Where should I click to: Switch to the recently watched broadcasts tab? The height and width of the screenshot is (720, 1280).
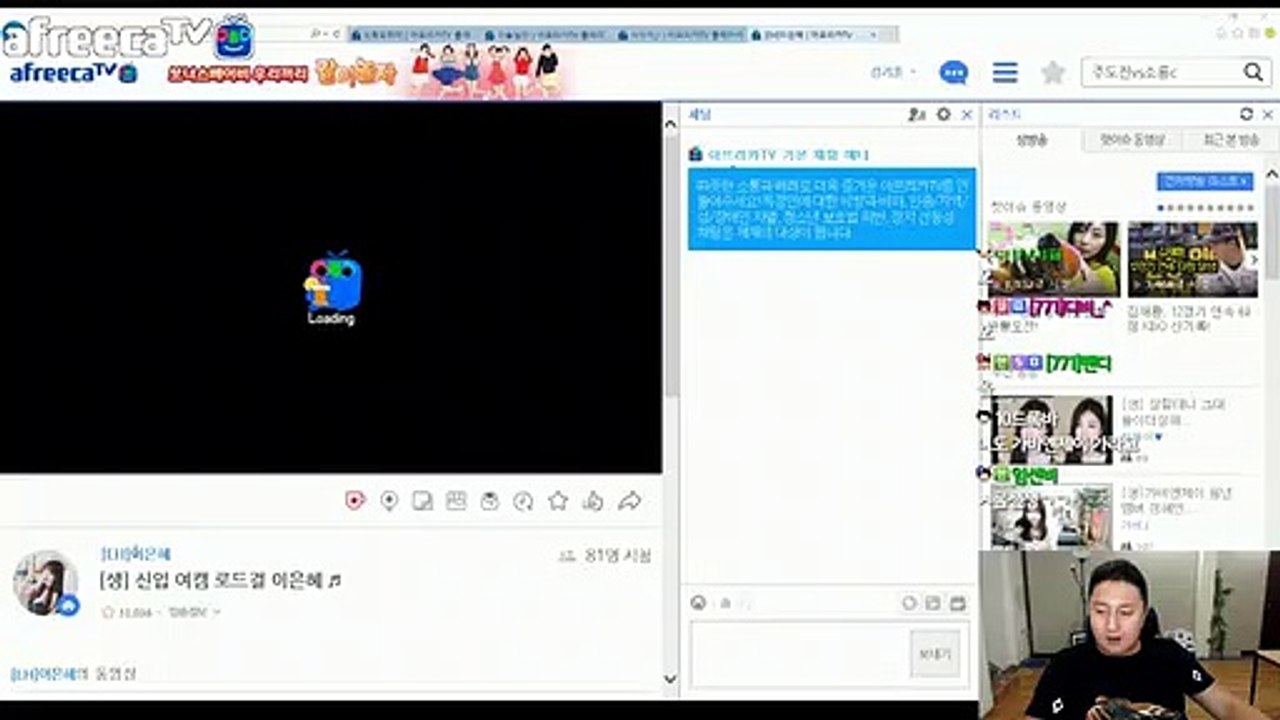[1231, 141]
